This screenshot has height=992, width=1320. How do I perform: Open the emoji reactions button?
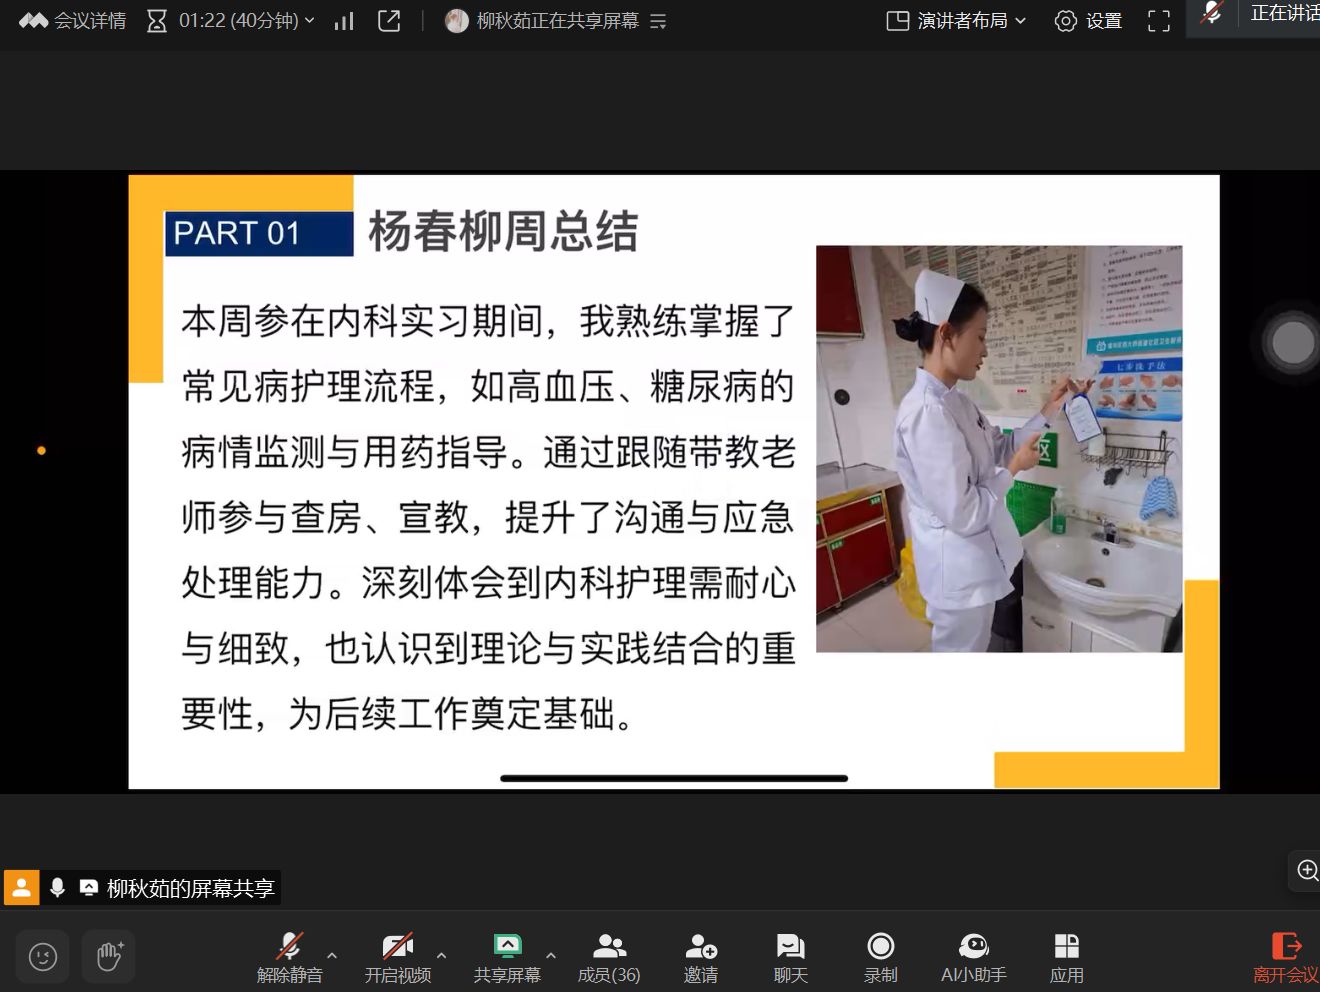(43, 957)
